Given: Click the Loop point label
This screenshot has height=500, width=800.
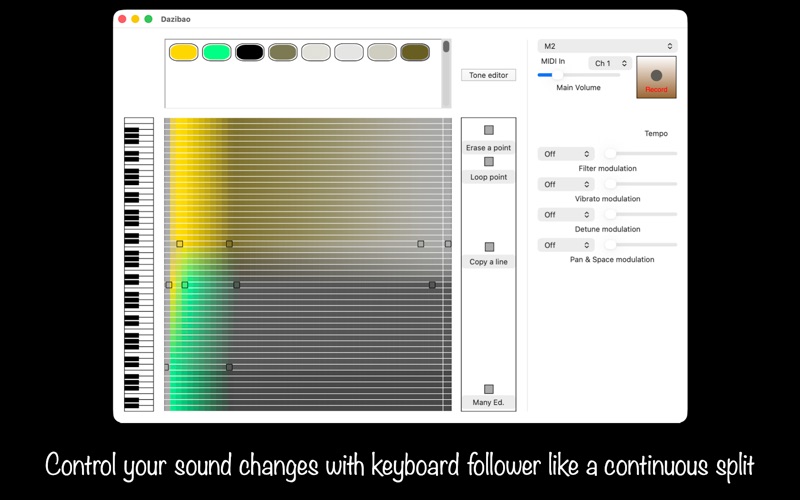Looking at the screenshot, I should 488,177.
